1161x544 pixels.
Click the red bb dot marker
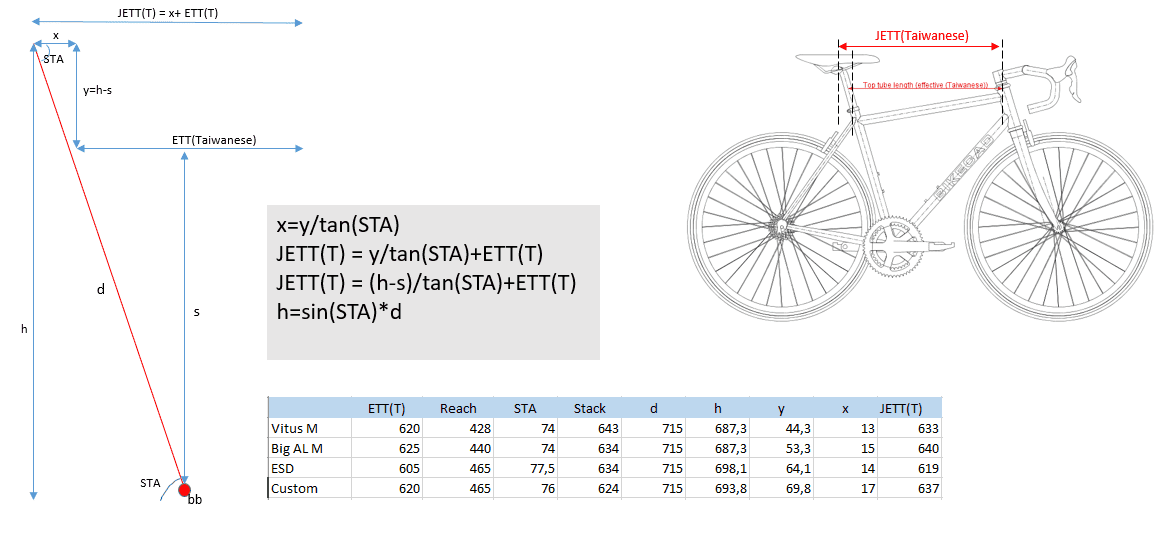tap(184, 489)
